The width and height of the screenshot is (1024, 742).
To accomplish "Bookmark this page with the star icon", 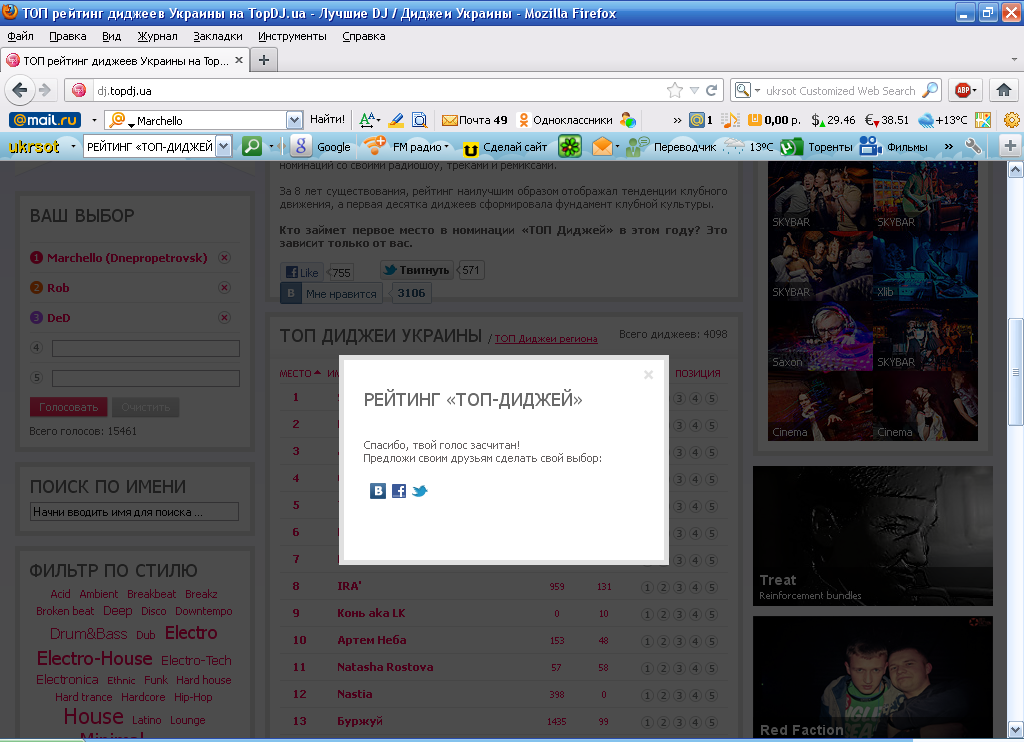I will click(675, 90).
